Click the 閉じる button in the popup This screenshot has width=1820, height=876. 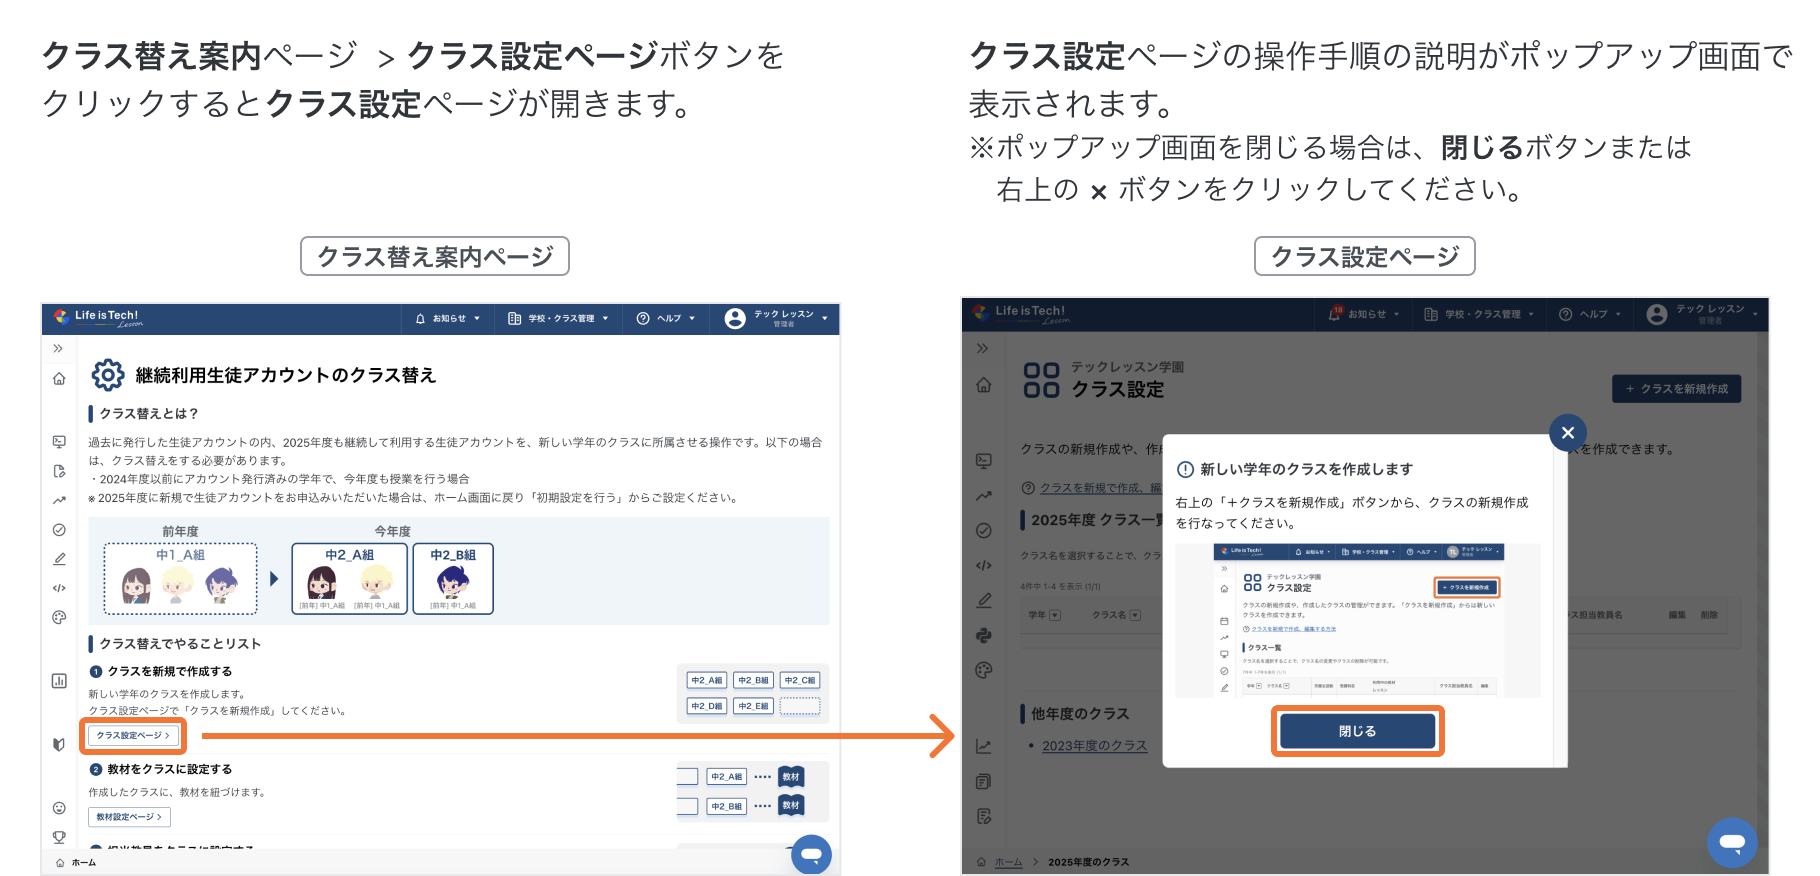pyautogui.click(x=1357, y=731)
